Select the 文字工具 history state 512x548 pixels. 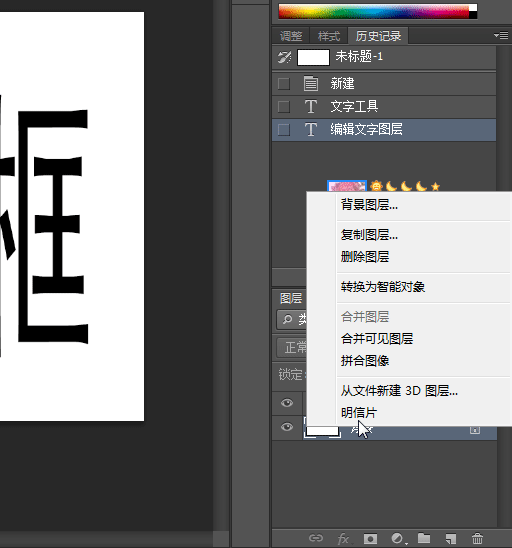384,107
